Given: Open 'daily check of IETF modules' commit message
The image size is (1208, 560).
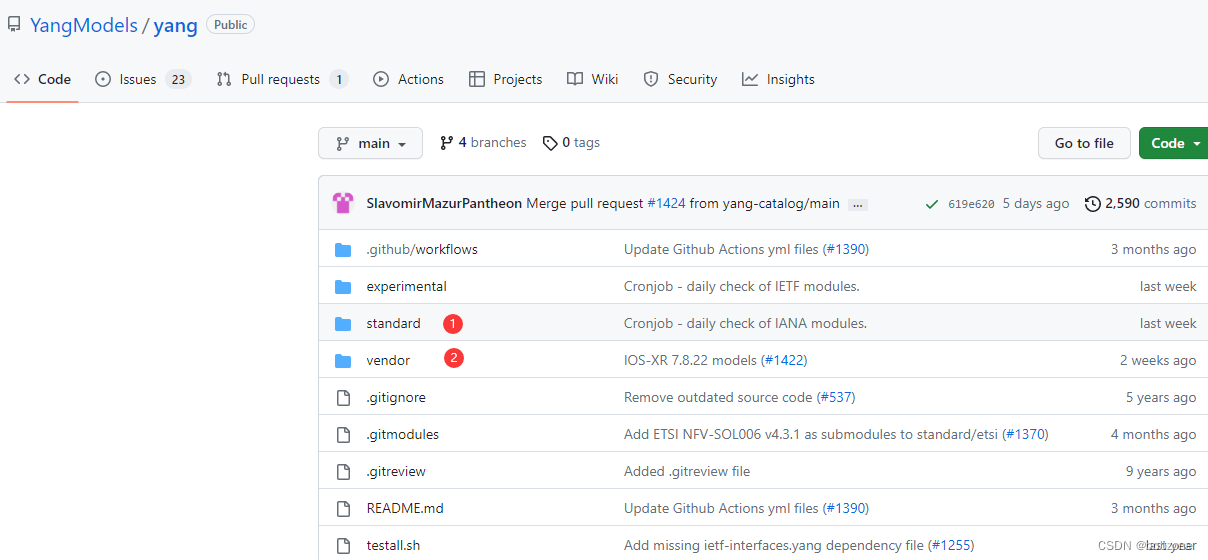Looking at the screenshot, I should [x=742, y=286].
